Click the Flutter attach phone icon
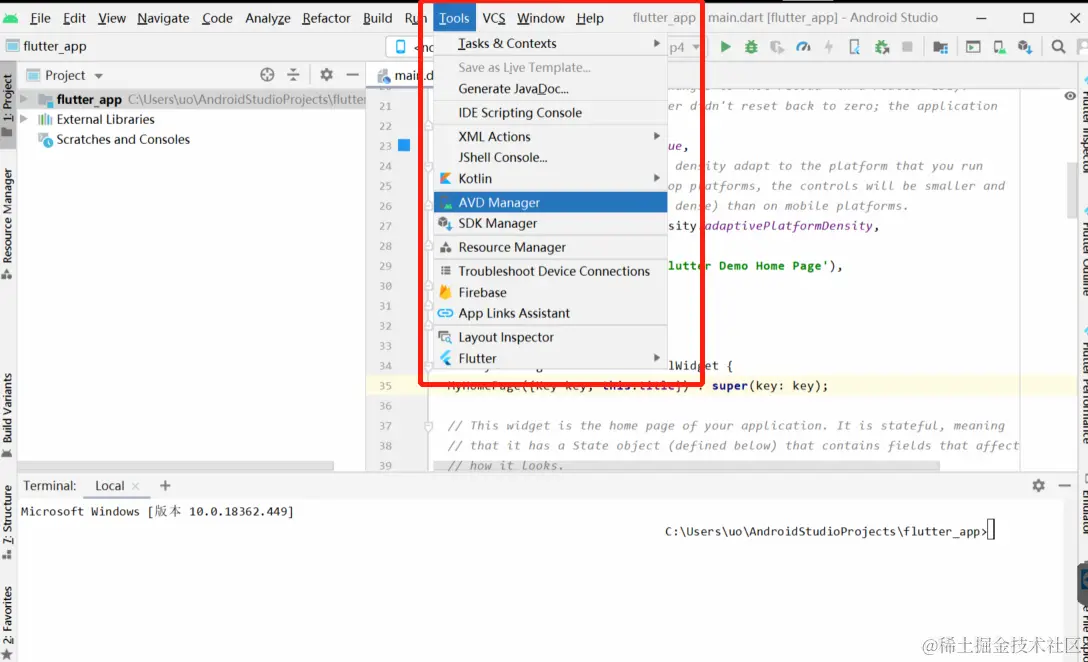 [855, 46]
